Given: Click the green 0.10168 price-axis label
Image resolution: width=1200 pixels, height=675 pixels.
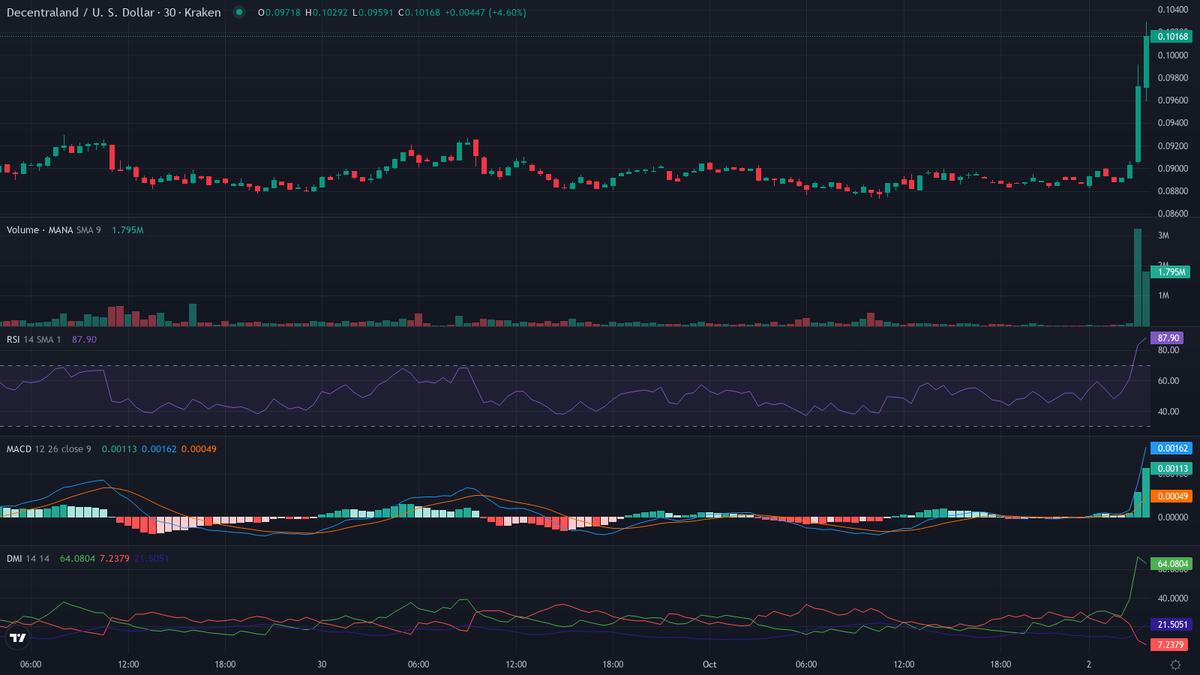Looking at the screenshot, I should (x=1172, y=36).
